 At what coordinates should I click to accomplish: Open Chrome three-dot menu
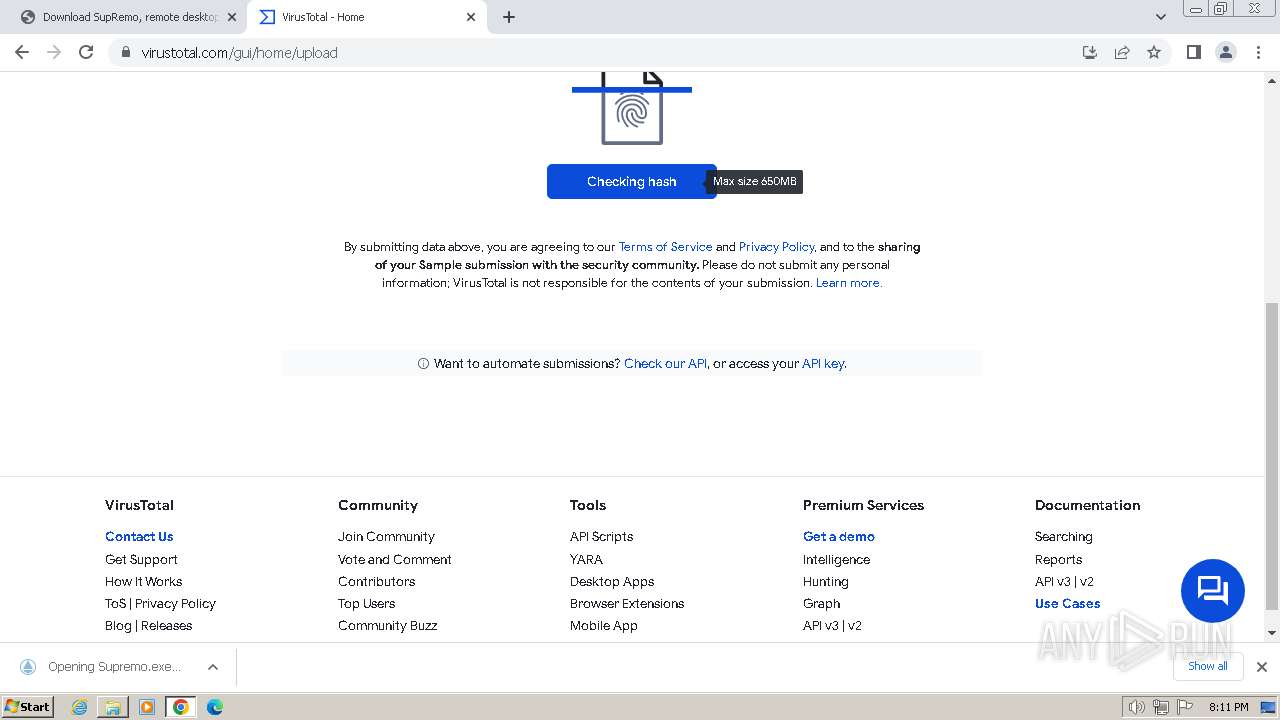(x=1258, y=52)
